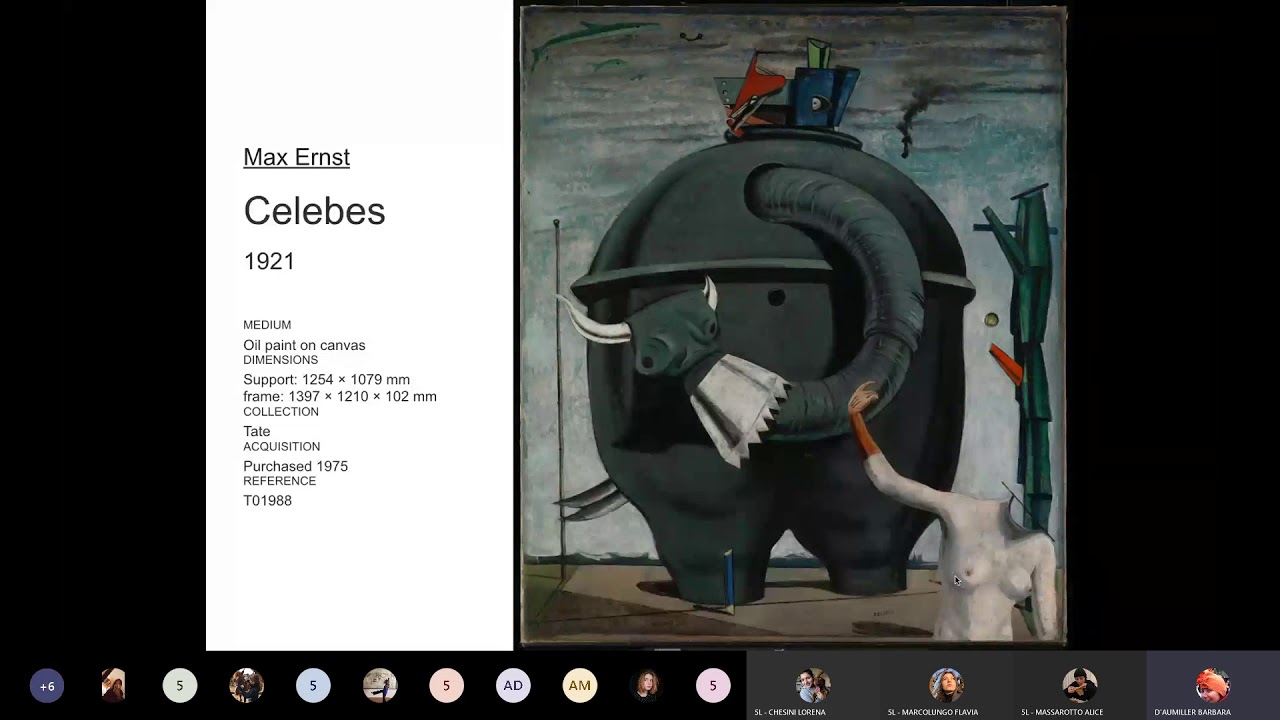
Task: Click the COLLECTION heading label
Action: 281,412
